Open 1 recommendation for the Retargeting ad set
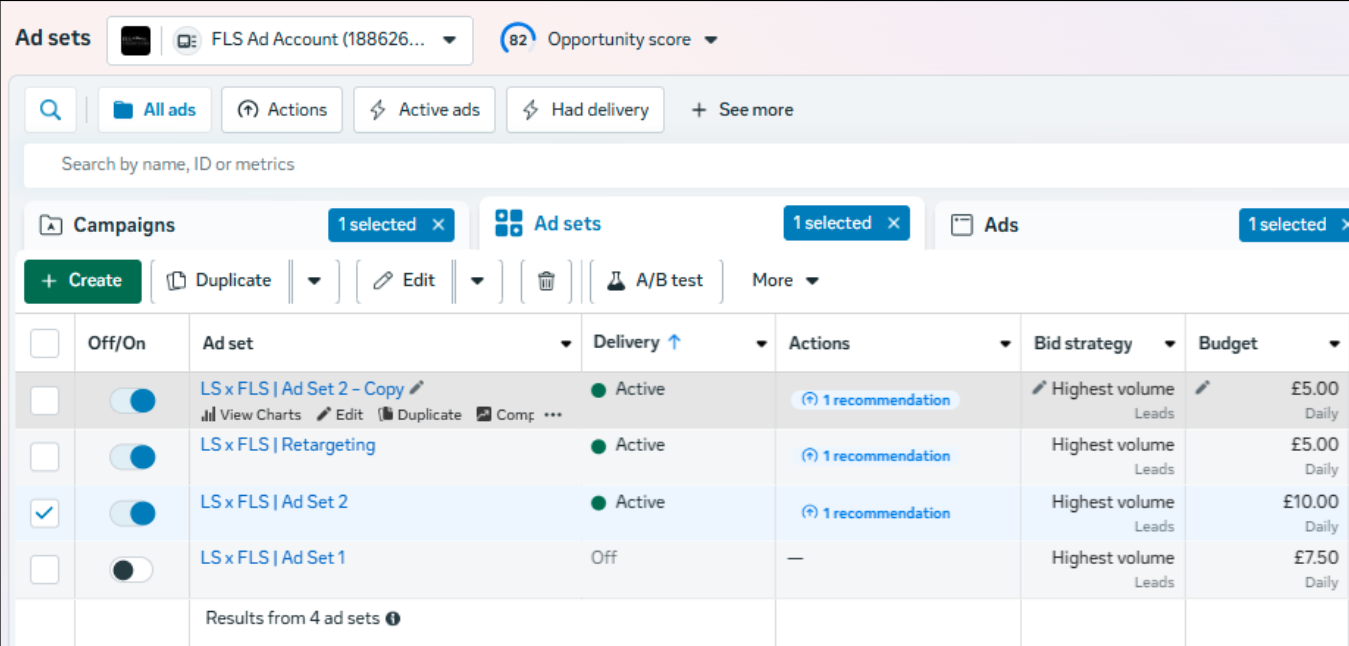The width and height of the screenshot is (1349, 646). tap(875, 456)
